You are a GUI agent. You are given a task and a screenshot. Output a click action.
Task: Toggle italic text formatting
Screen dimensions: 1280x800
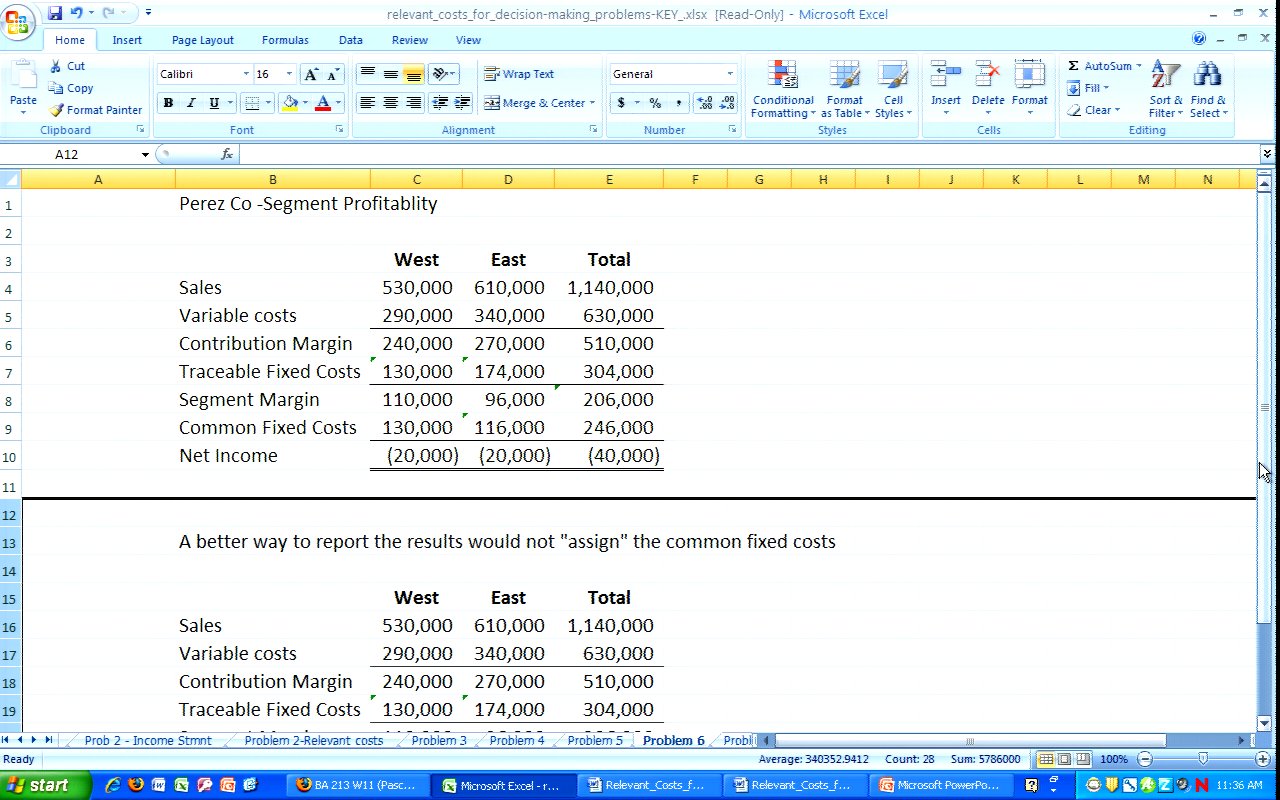click(x=190, y=103)
